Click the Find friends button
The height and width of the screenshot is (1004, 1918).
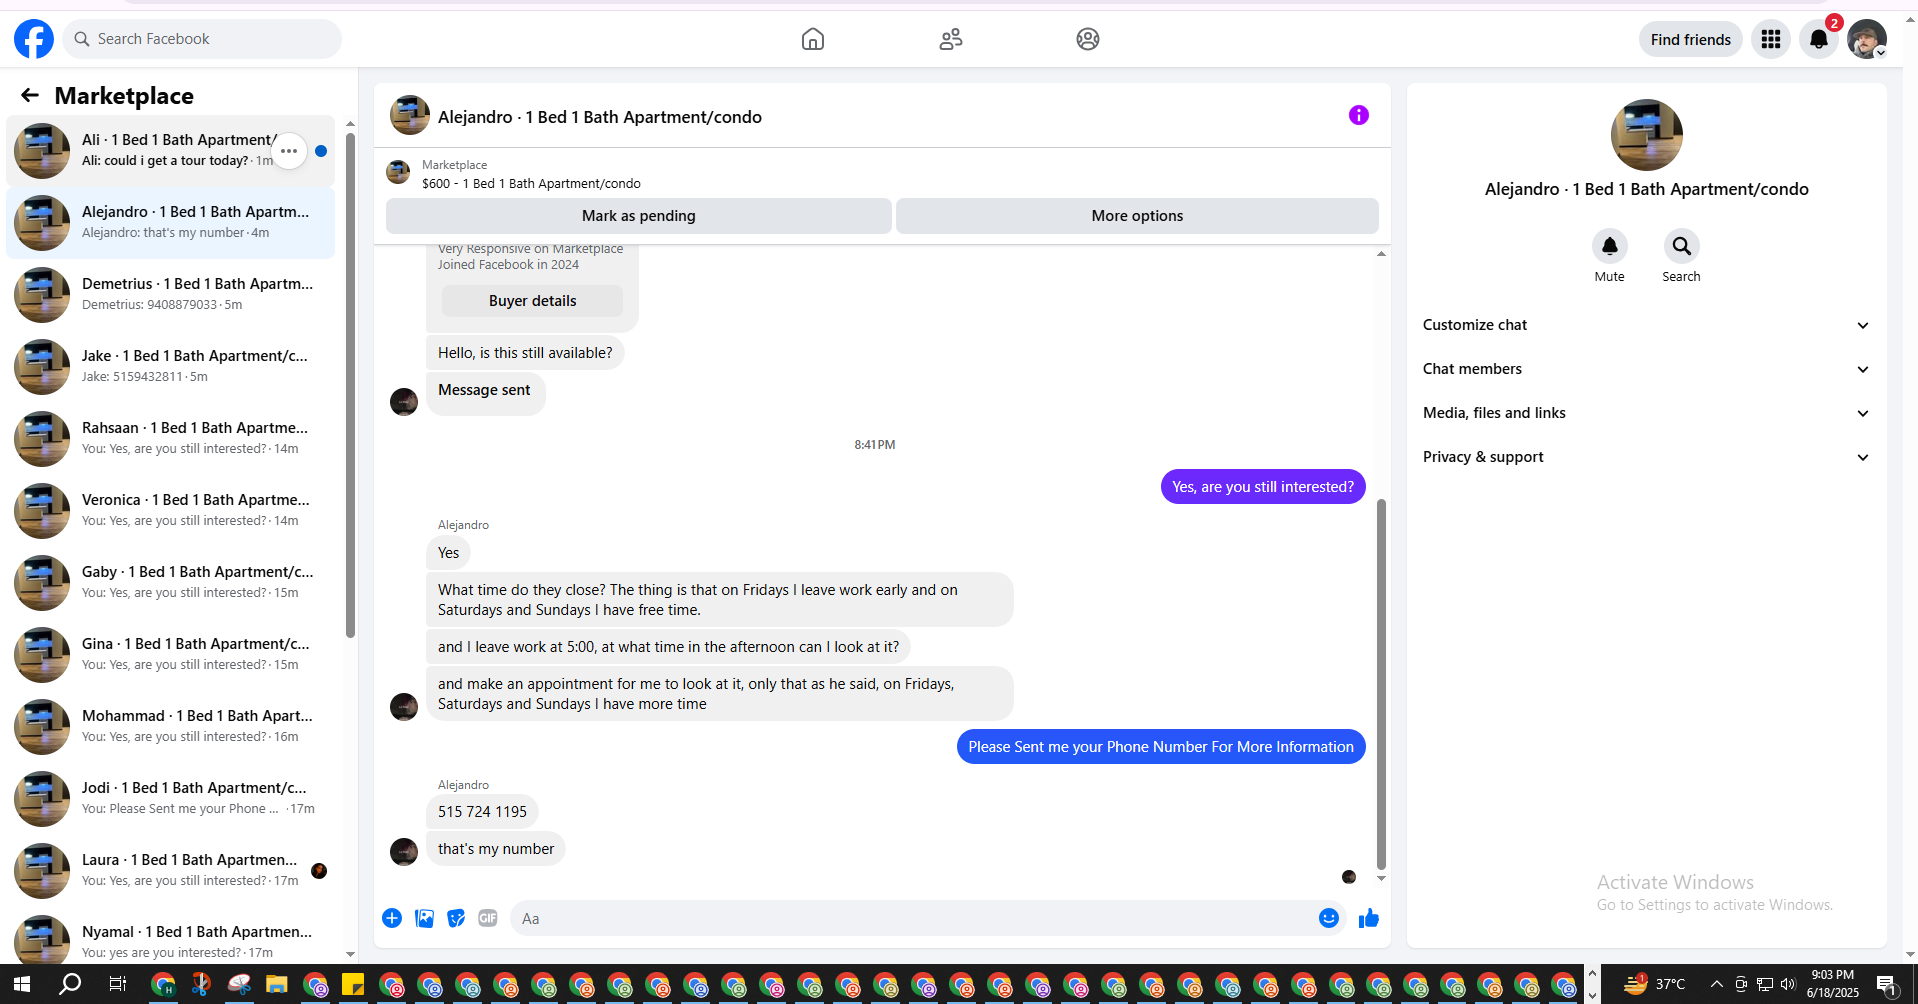(x=1691, y=39)
